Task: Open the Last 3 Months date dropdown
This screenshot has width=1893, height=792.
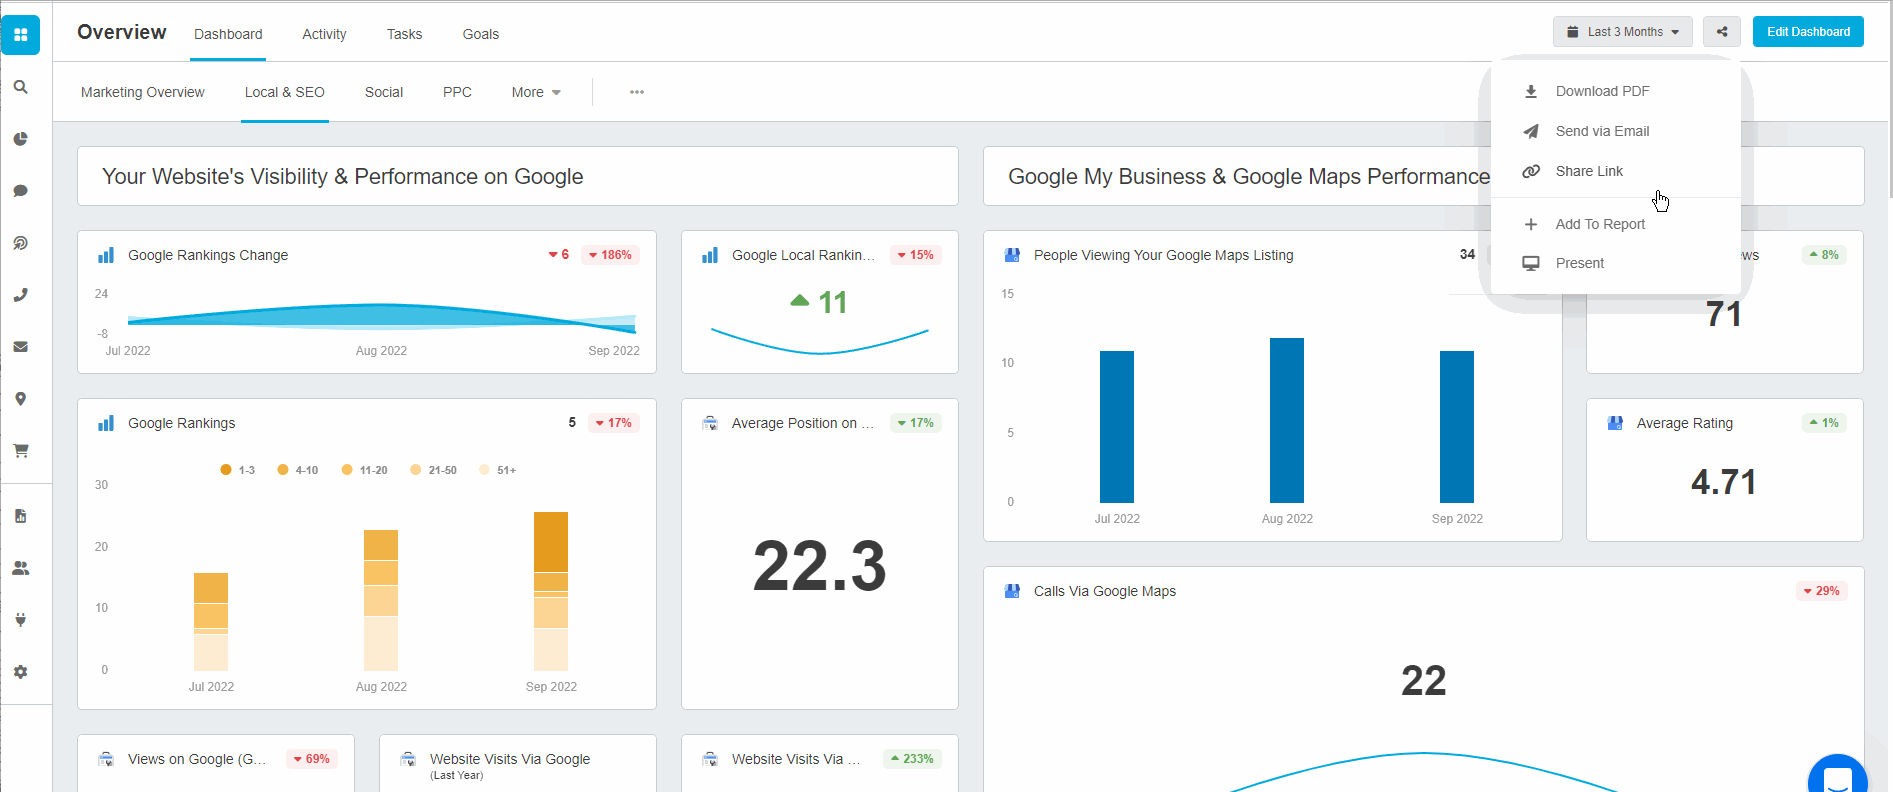Action: point(1622,32)
